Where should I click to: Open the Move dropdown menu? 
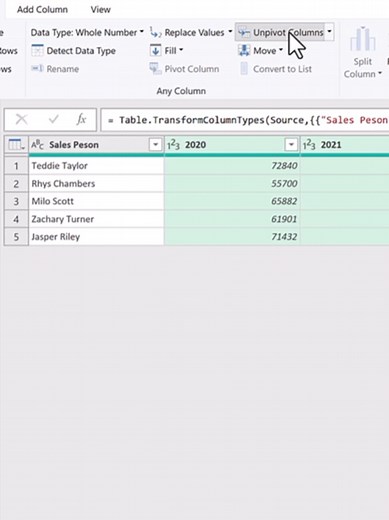pos(268,51)
